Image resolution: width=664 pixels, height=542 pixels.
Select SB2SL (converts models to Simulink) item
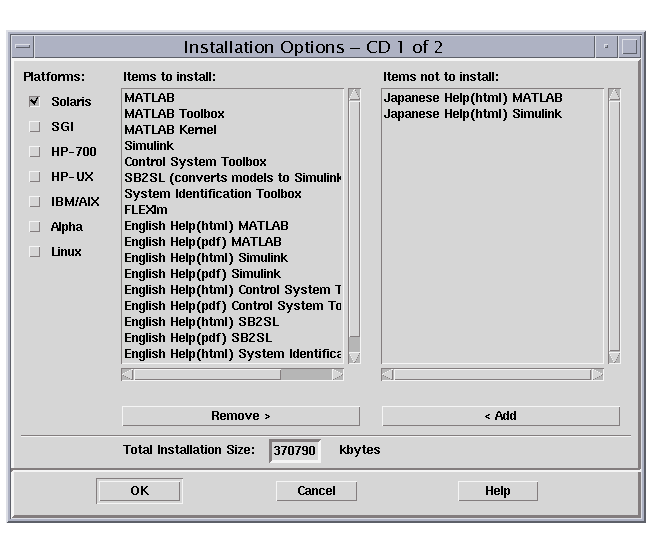coord(232,178)
